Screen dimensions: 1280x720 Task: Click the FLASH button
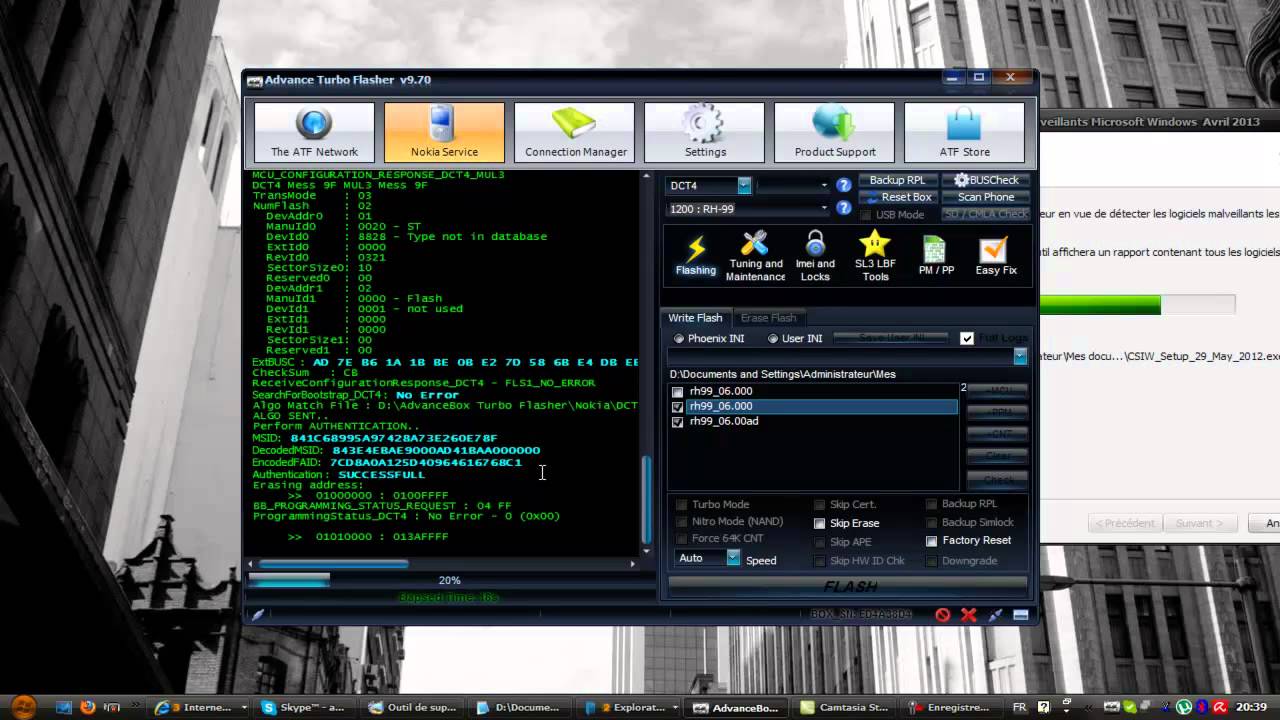coord(848,586)
